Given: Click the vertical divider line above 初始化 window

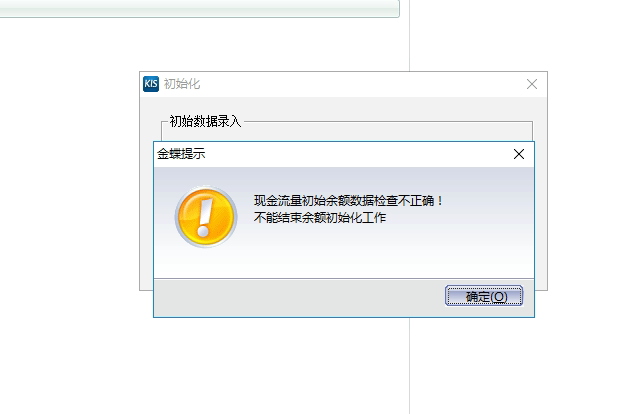Looking at the screenshot, I should coord(409,36).
